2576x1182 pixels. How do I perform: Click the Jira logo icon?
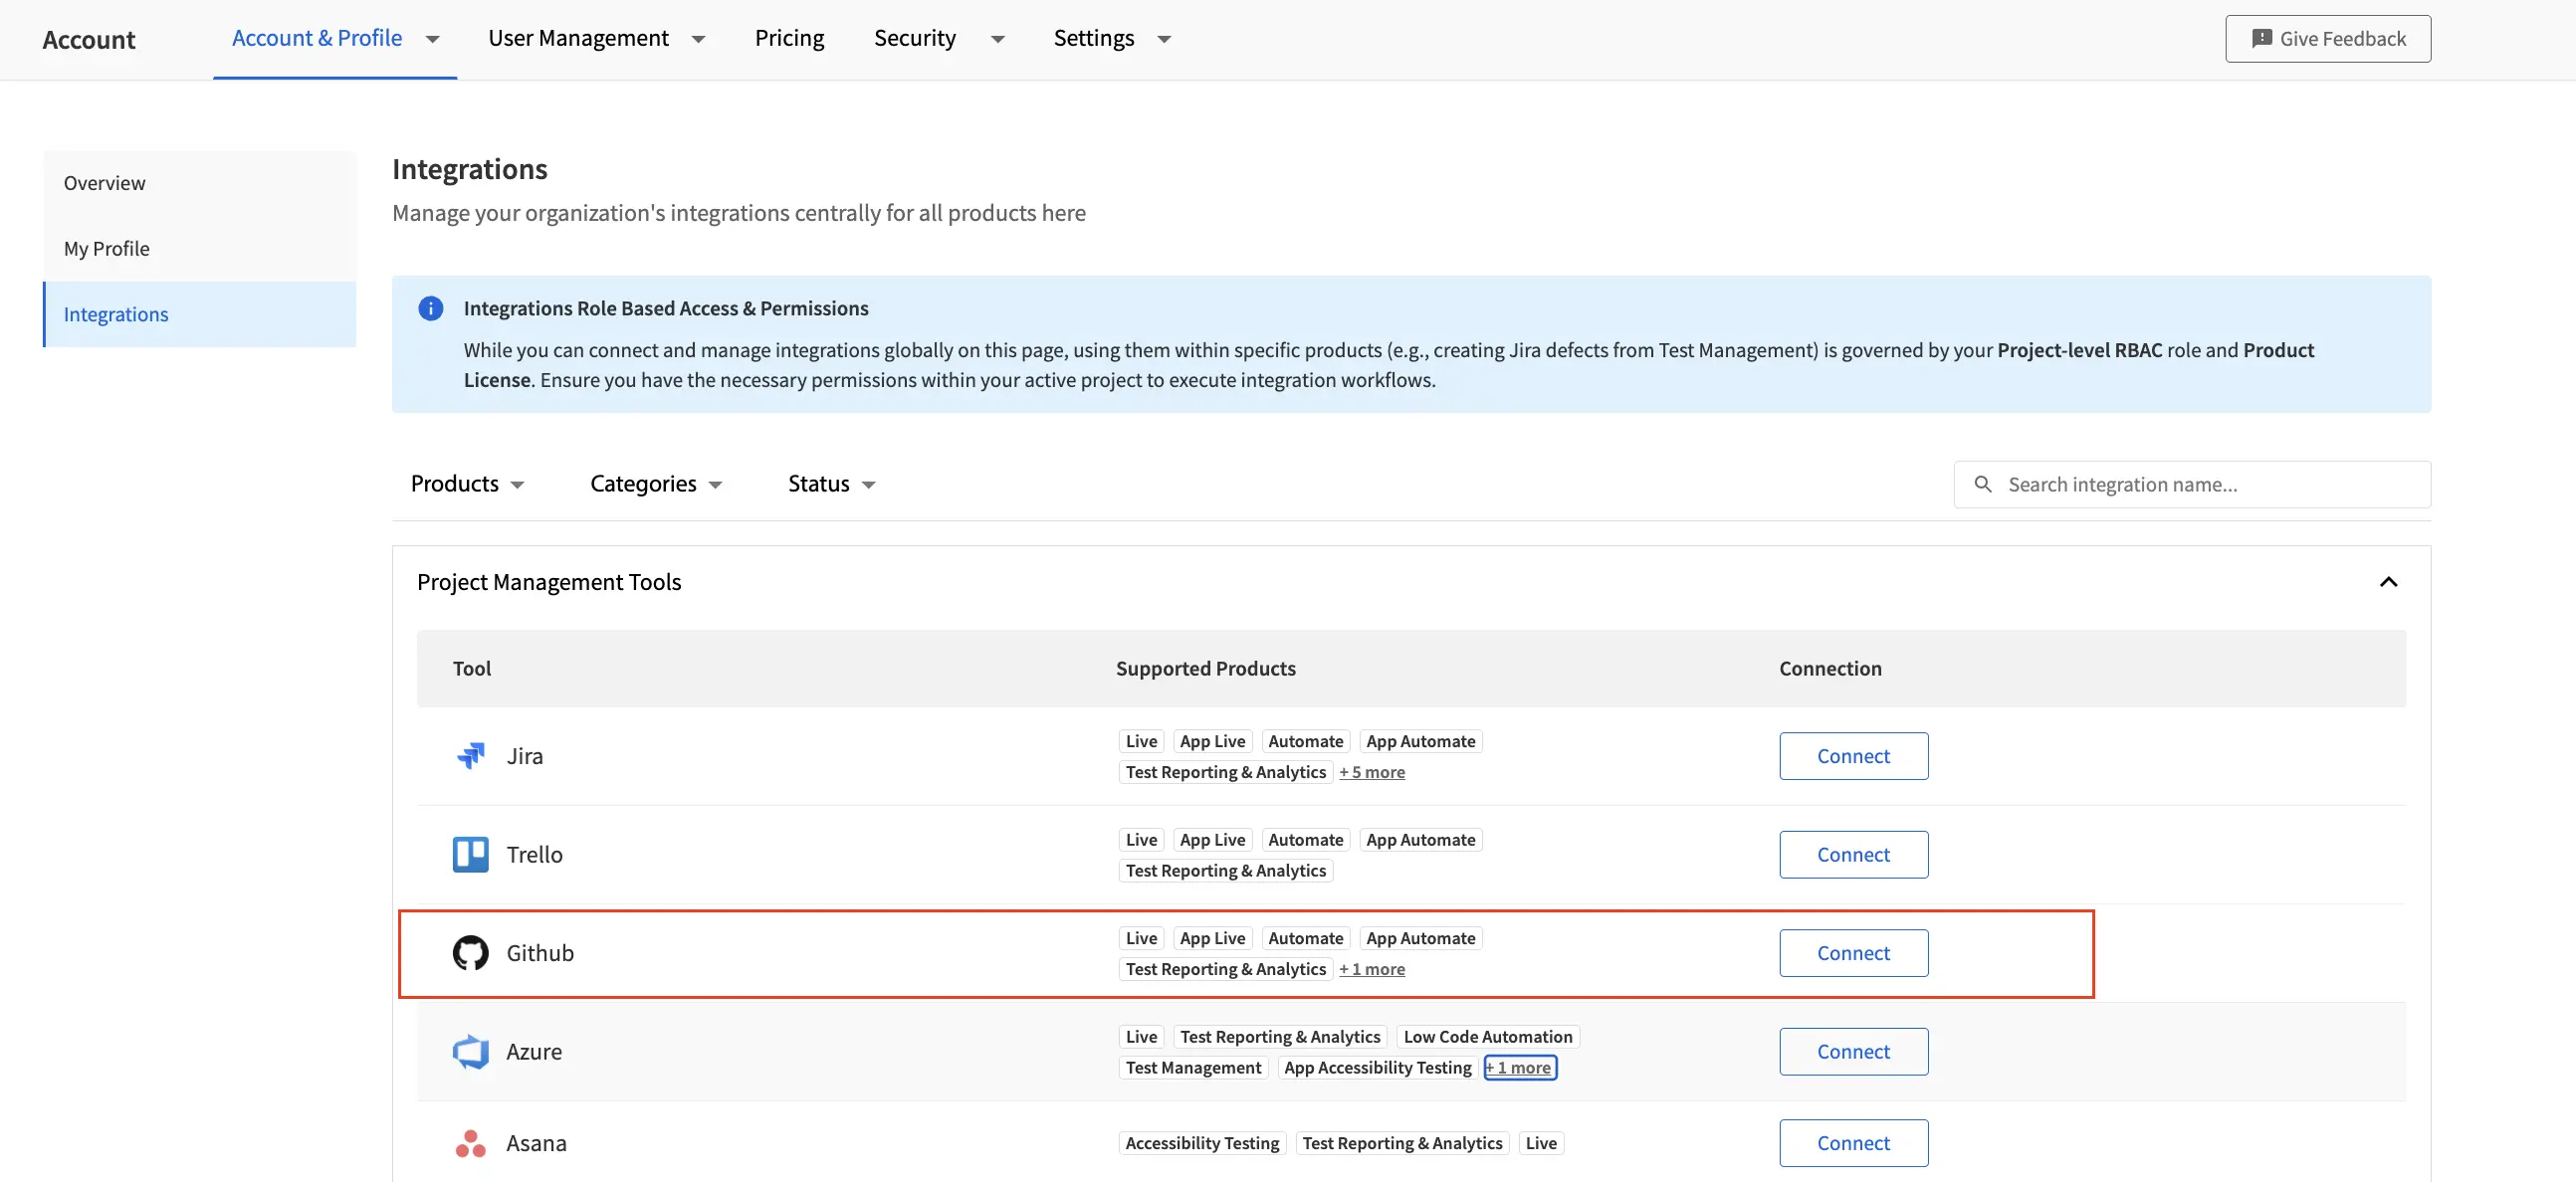coord(470,755)
